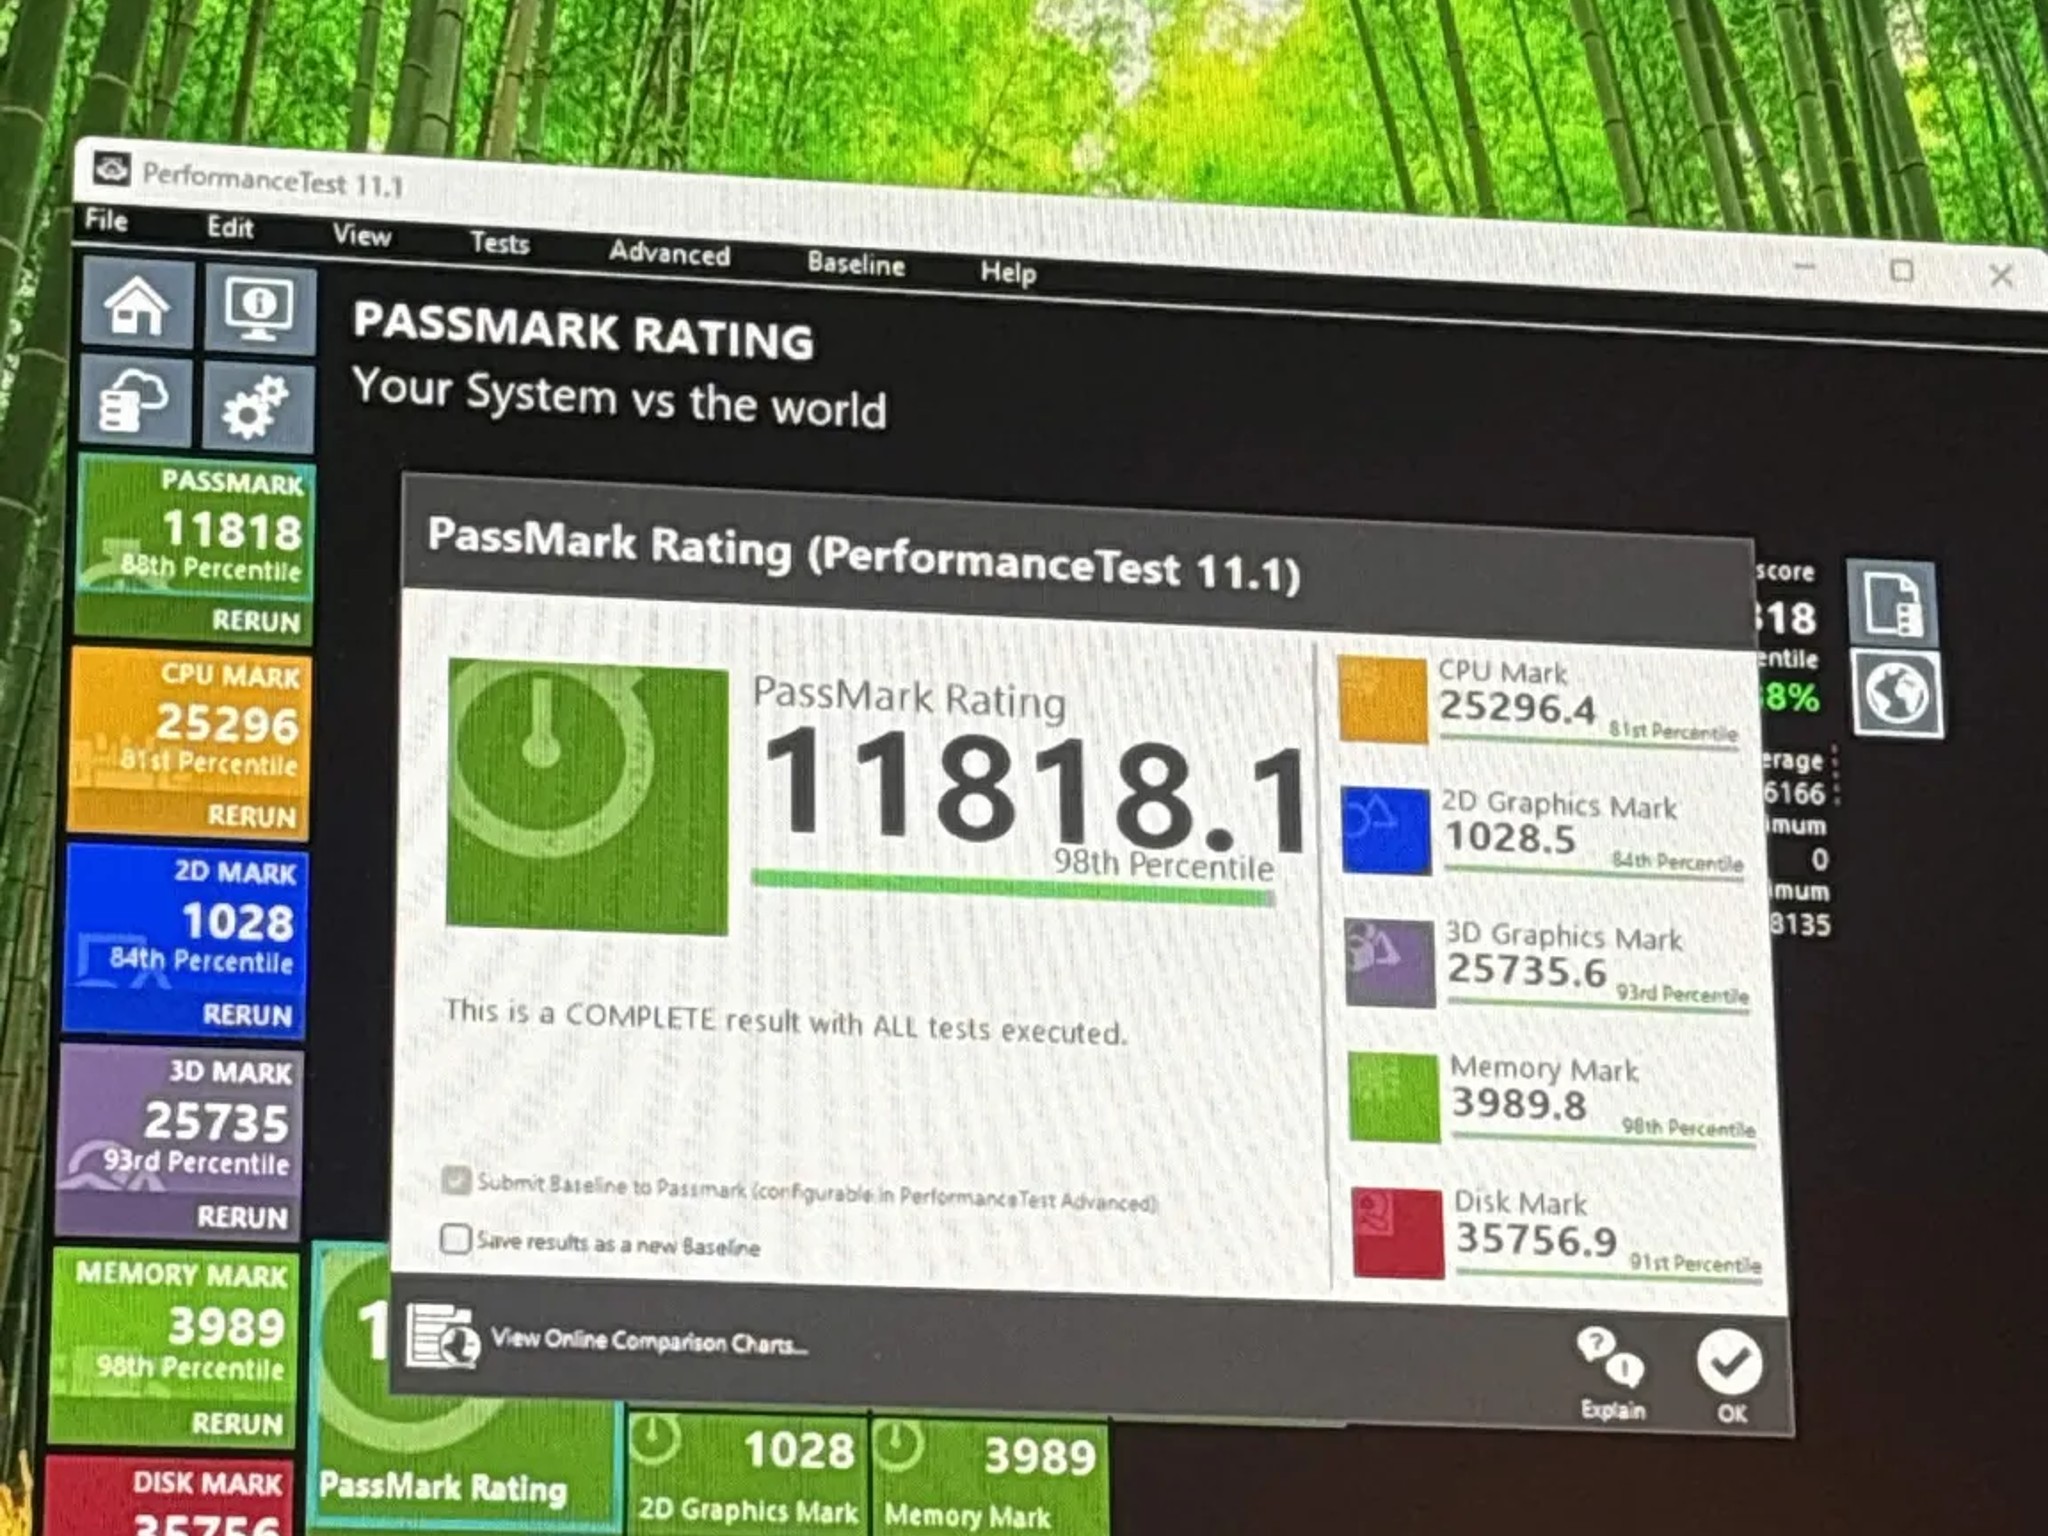Click the green stopwatch PassMark Rating icon

(x=587, y=796)
